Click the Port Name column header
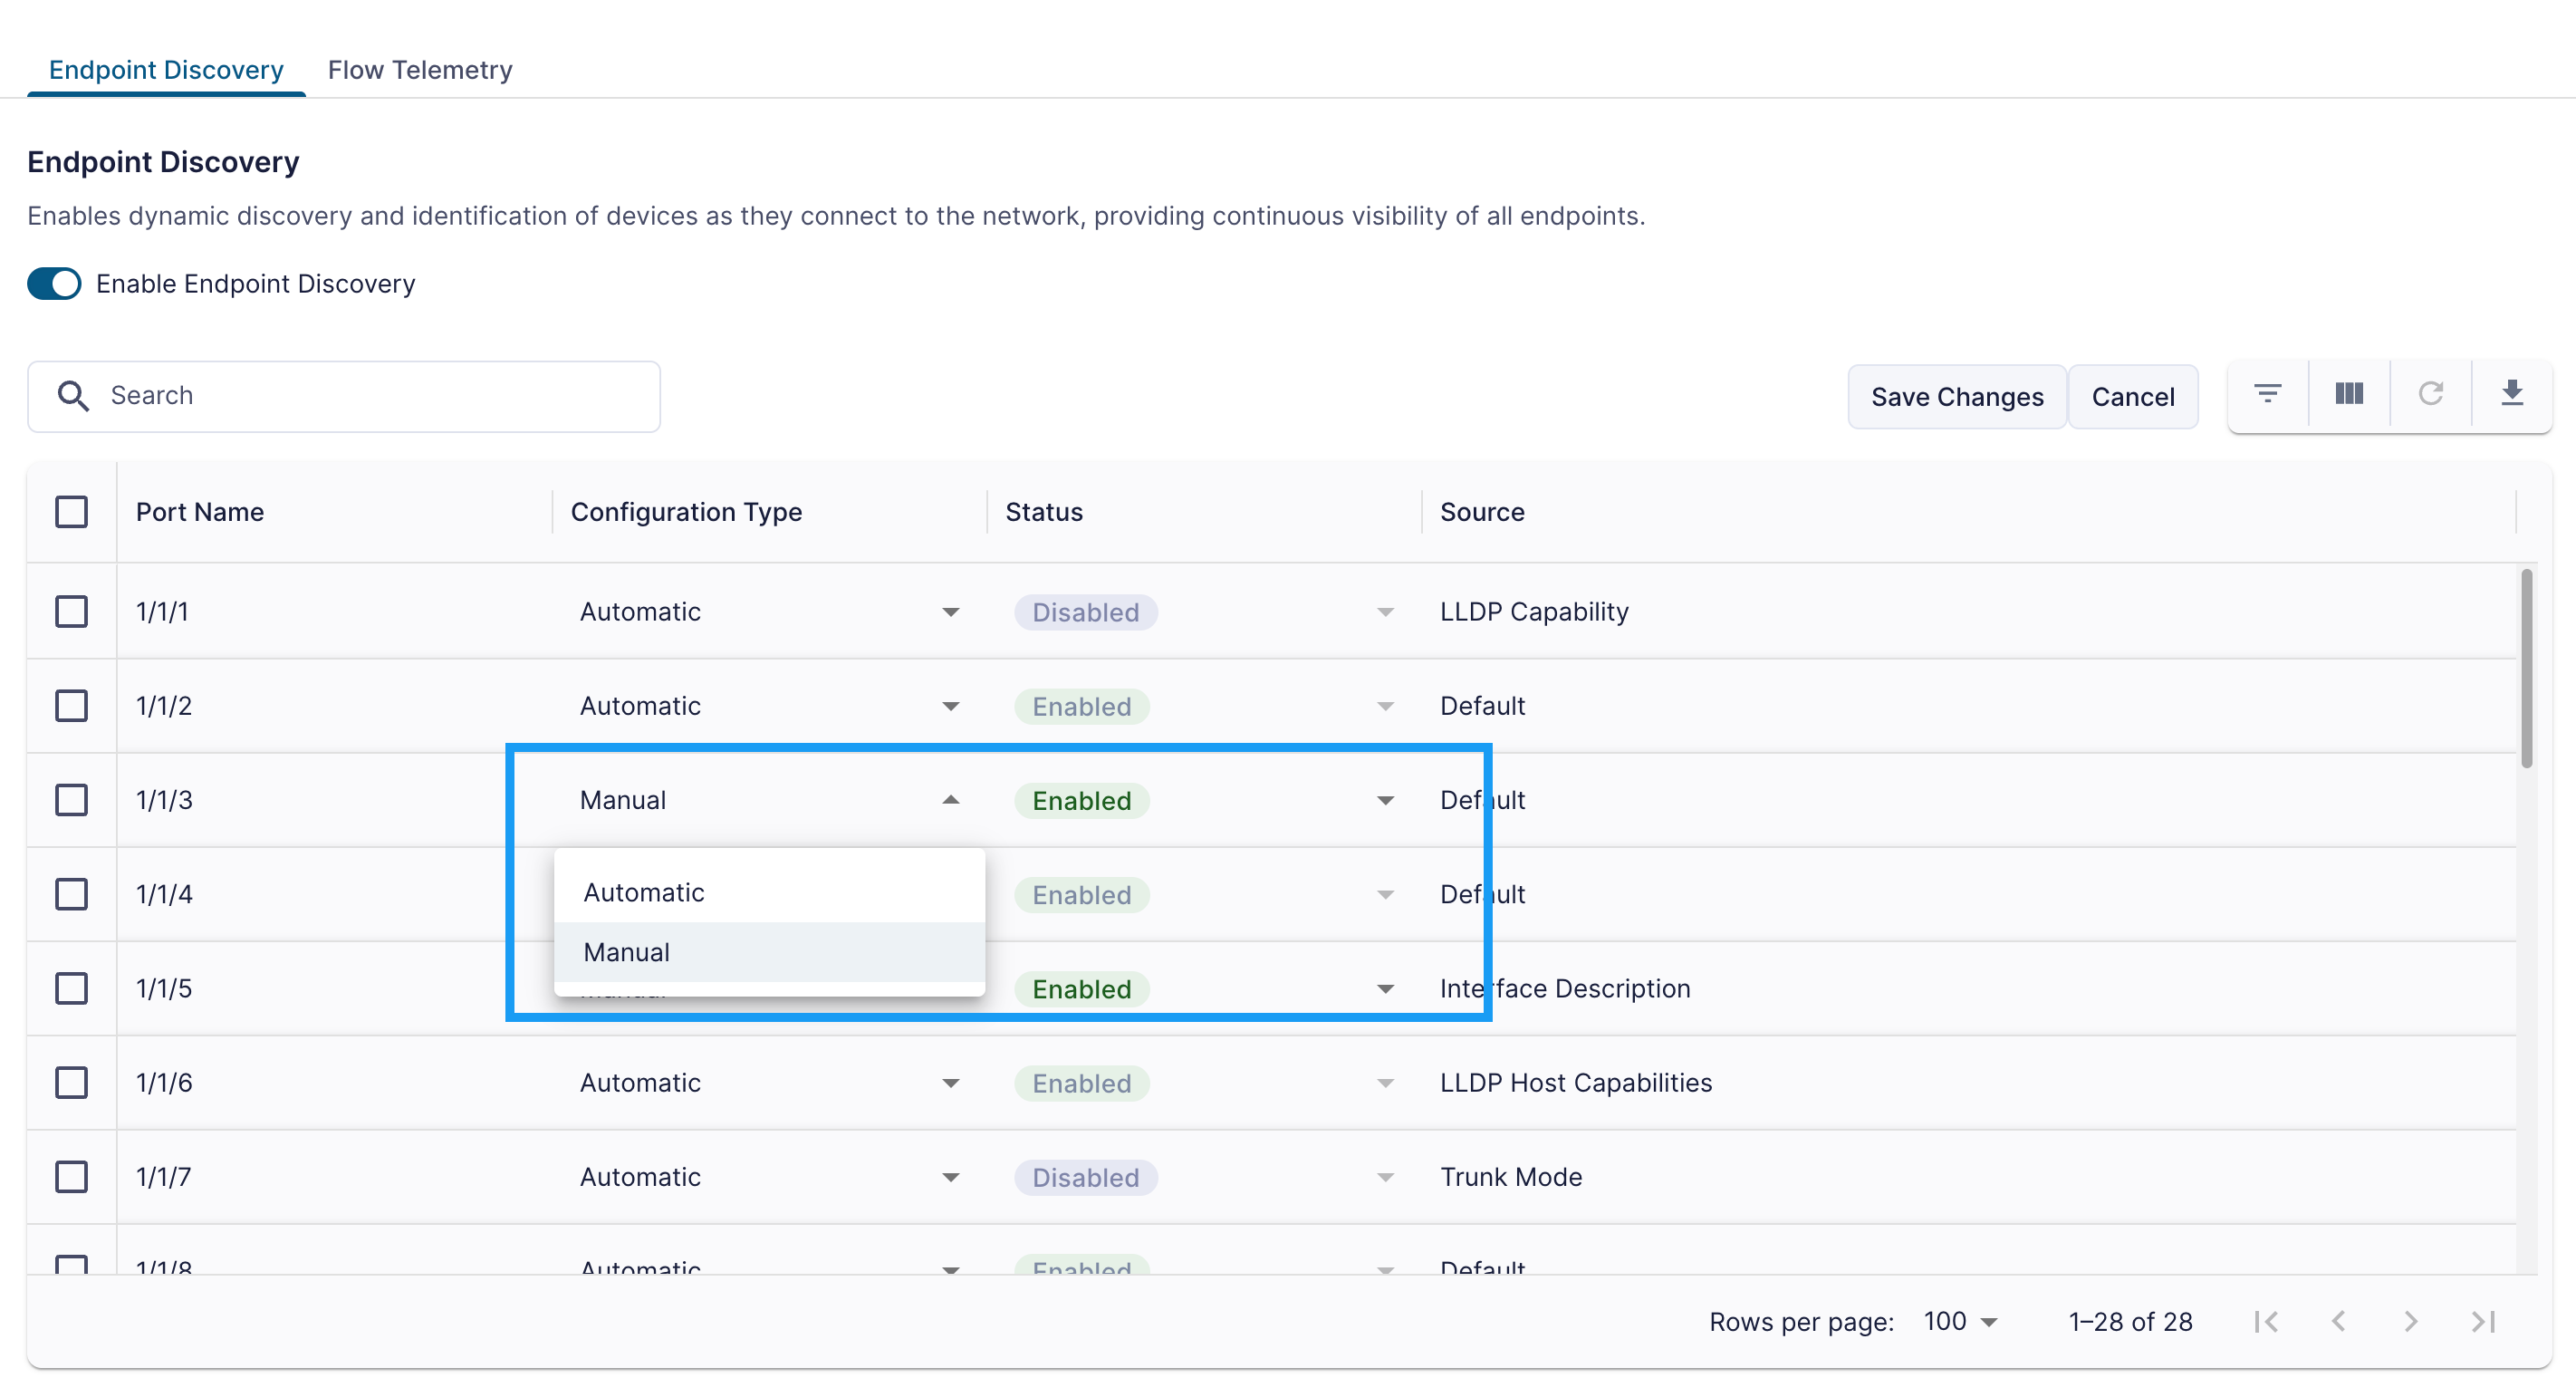The image size is (2576, 1397). (200, 512)
